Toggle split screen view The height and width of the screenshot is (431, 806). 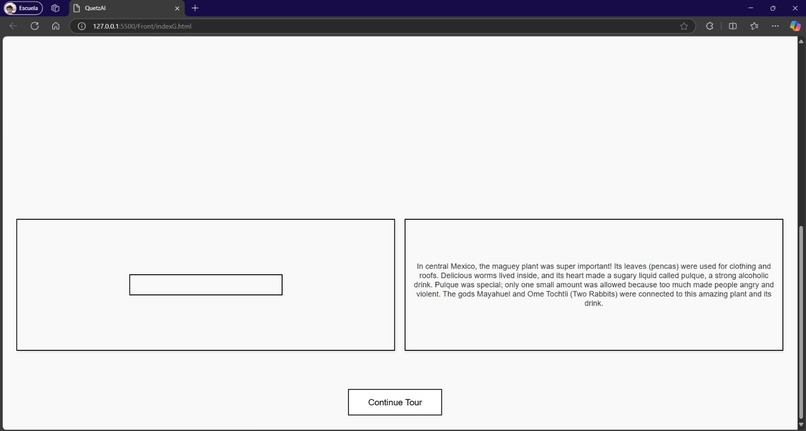[x=733, y=26]
